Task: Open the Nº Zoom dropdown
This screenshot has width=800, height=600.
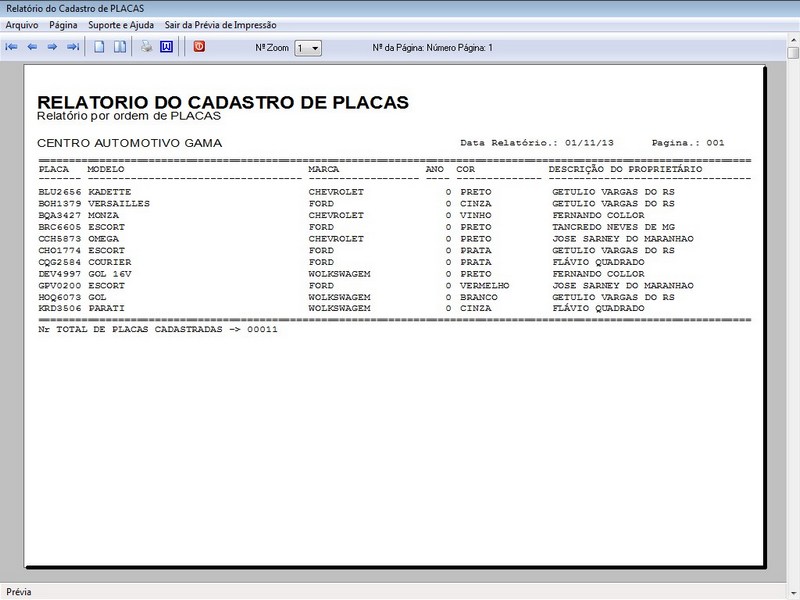Action: (x=308, y=48)
